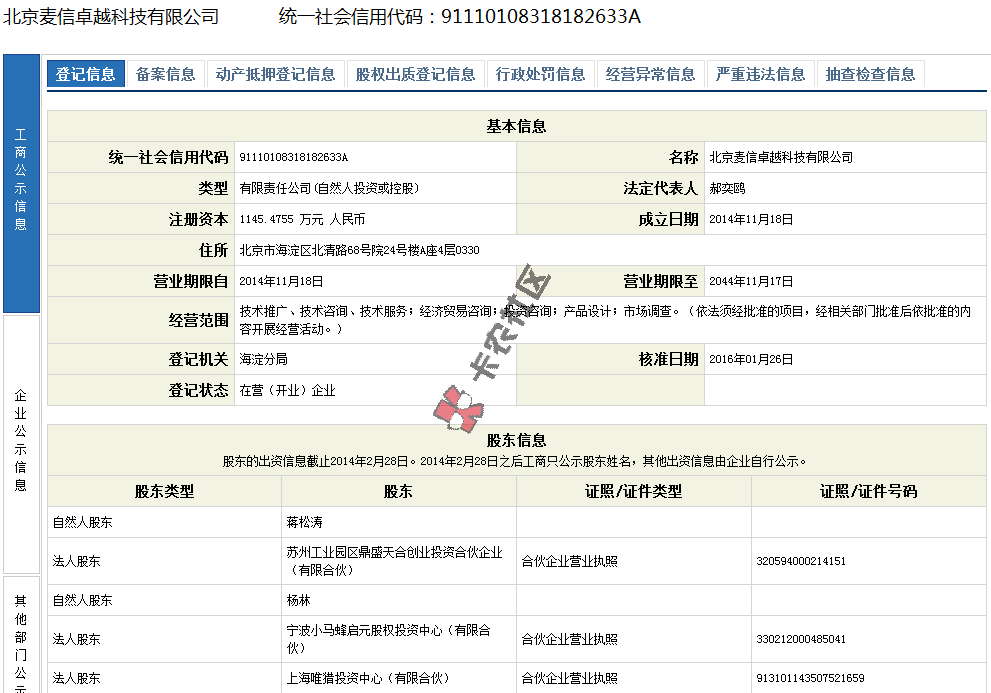Click the address 北京市海淀区北清路68号院
The image size is (991, 693).
[311, 250]
